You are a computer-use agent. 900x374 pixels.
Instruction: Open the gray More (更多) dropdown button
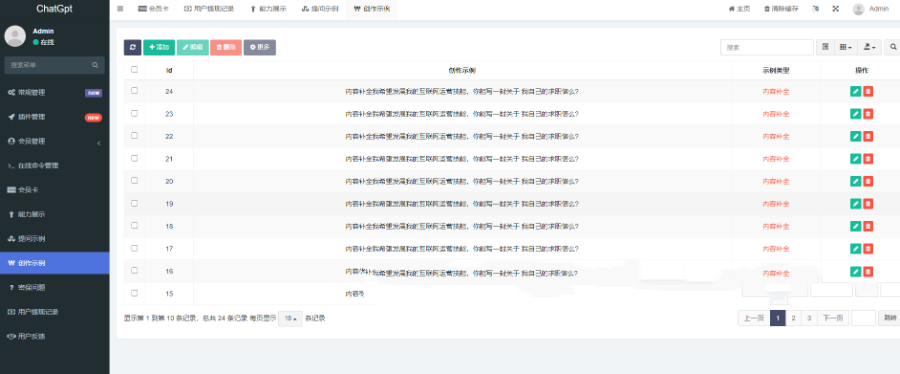[259, 48]
